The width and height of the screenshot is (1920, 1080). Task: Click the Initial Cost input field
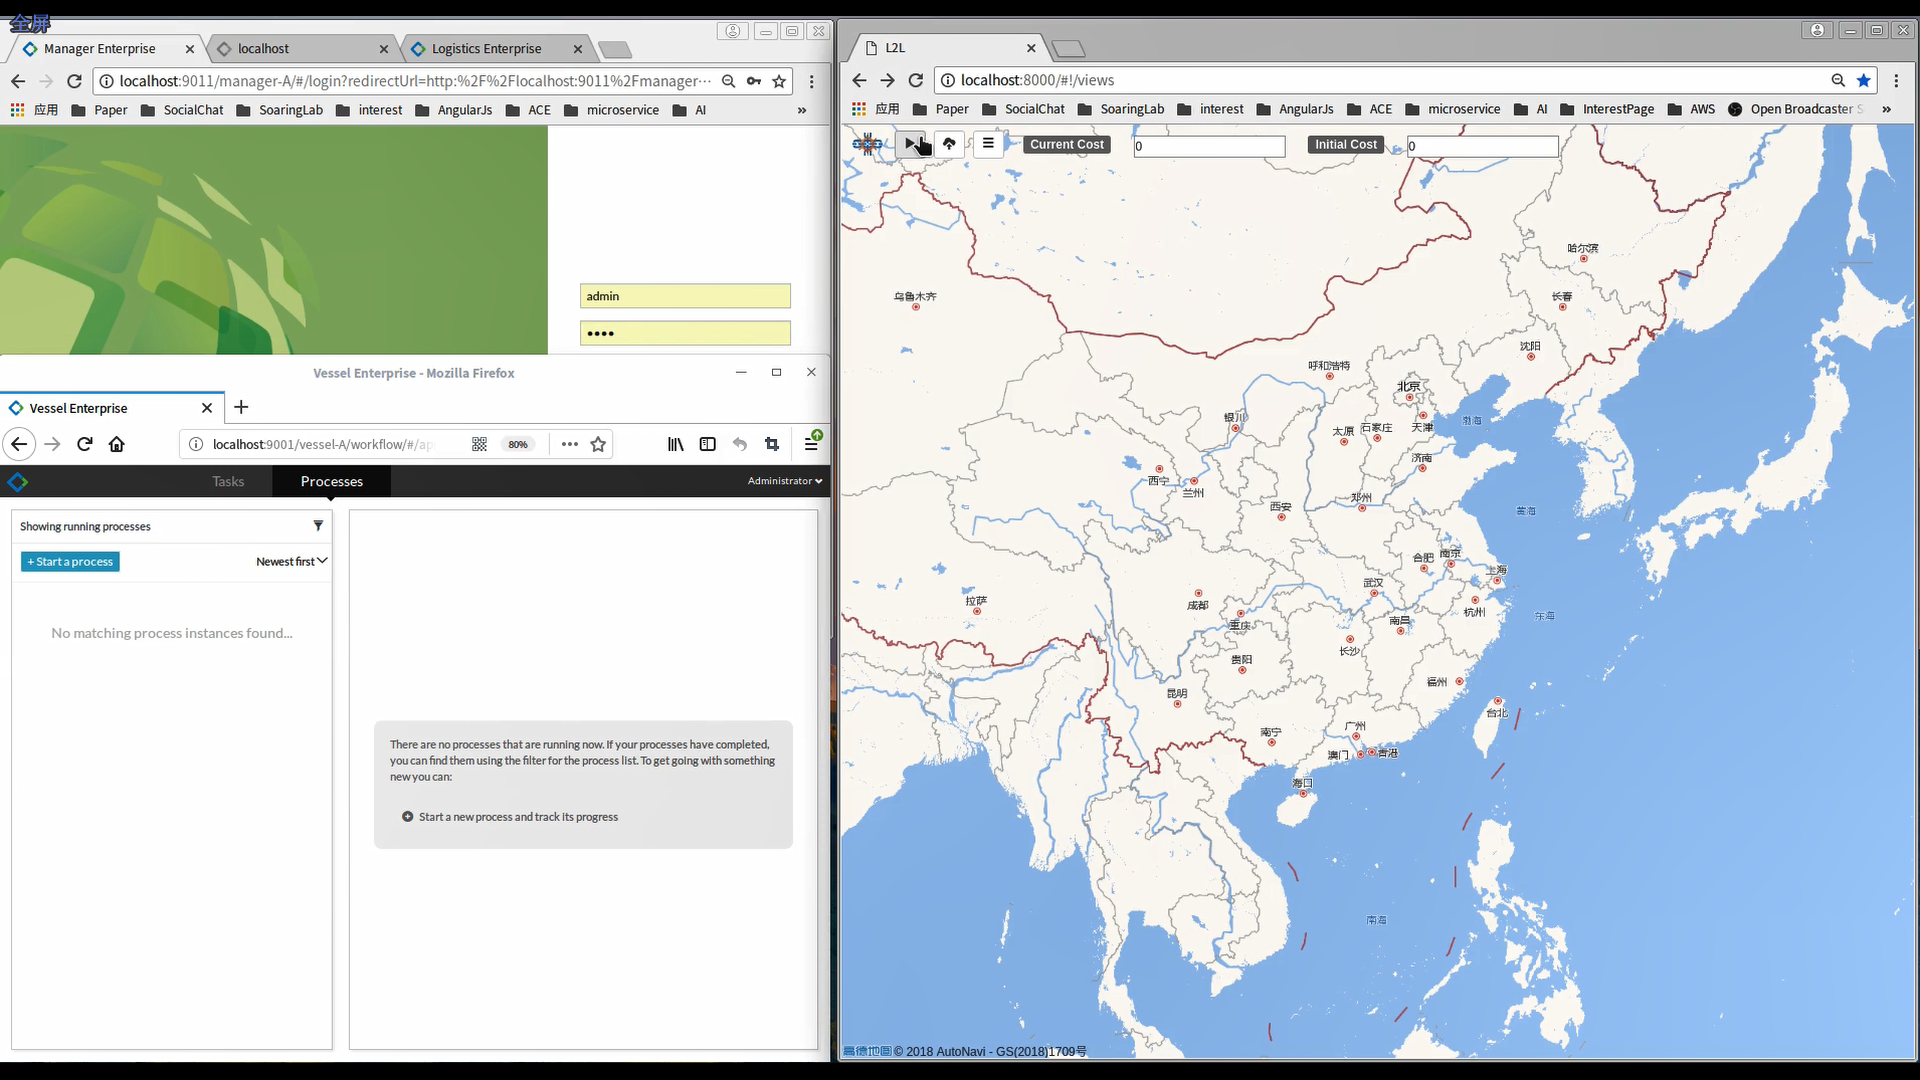[1483, 146]
